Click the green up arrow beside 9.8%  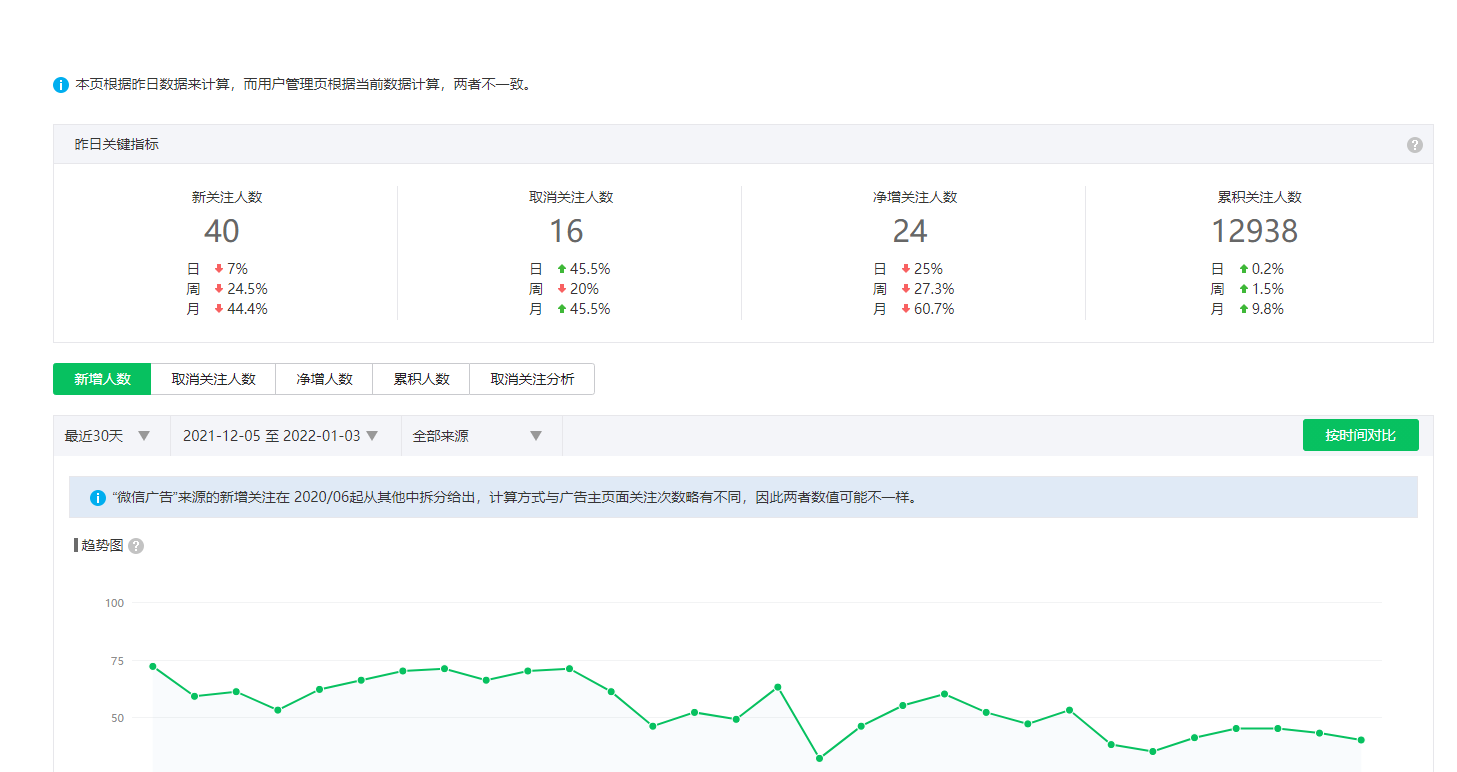(1243, 309)
